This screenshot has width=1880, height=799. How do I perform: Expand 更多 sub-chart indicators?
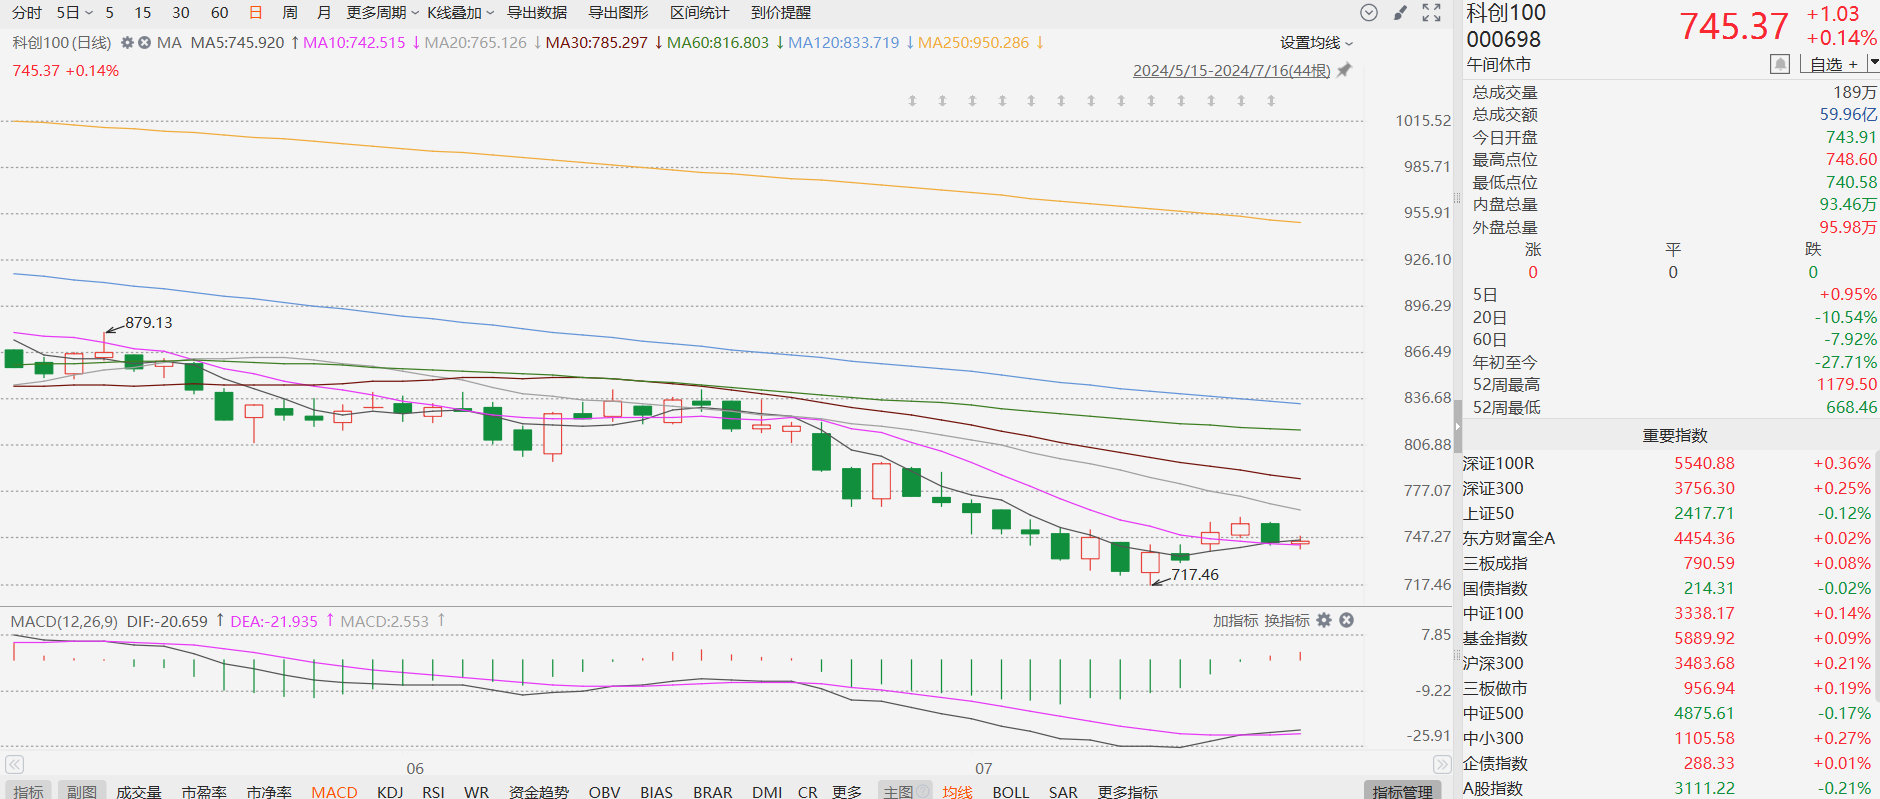[x=846, y=791]
